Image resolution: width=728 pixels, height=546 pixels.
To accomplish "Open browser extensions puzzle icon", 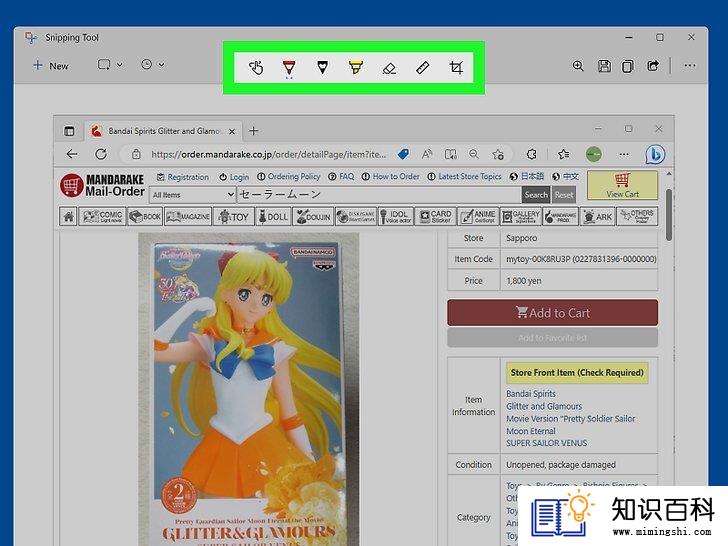I will click(x=532, y=154).
